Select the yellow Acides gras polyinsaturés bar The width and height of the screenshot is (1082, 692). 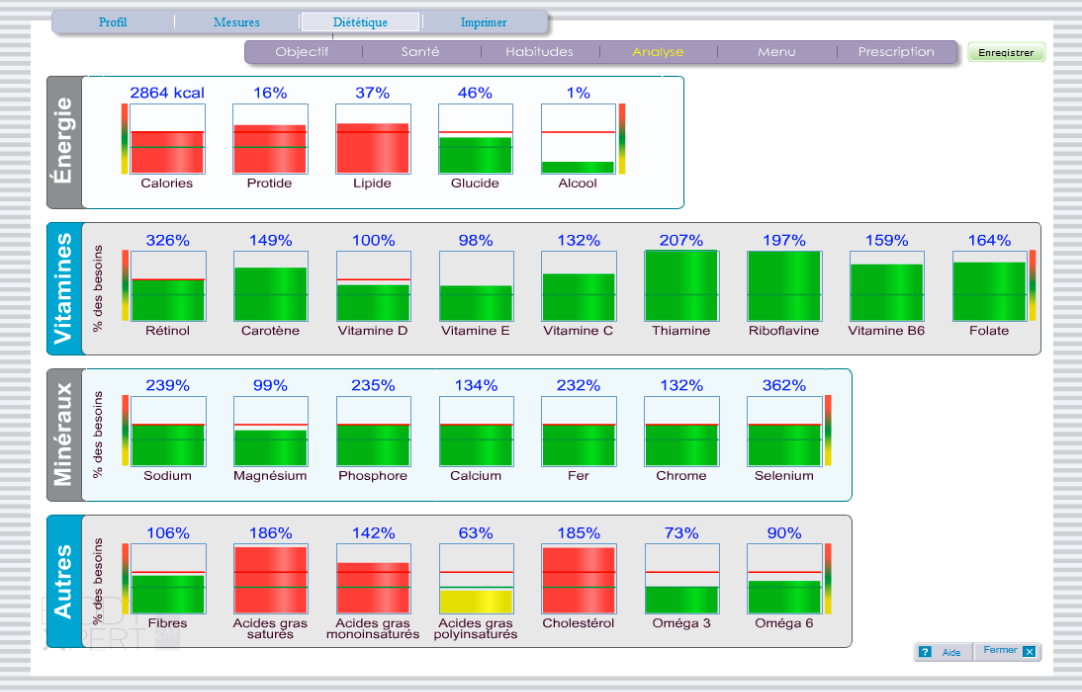click(x=475, y=600)
